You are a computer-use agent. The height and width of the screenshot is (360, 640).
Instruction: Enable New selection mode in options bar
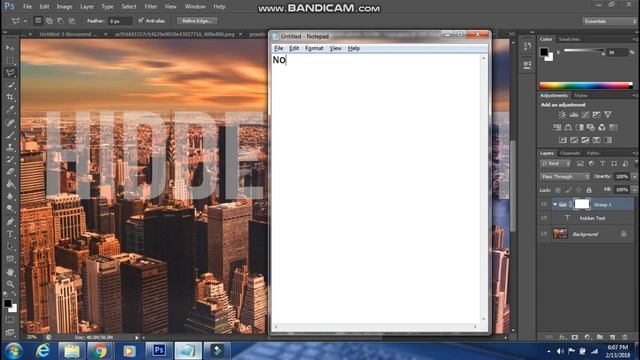(x=38, y=20)
